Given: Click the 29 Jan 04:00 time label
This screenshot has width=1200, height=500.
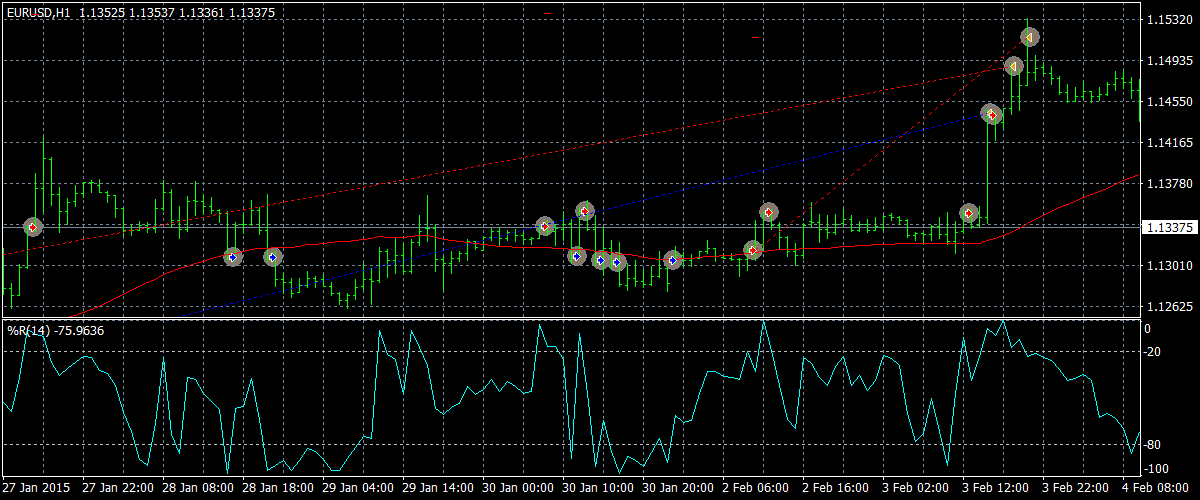Looking at the screenshot, I should pos(358,488).
